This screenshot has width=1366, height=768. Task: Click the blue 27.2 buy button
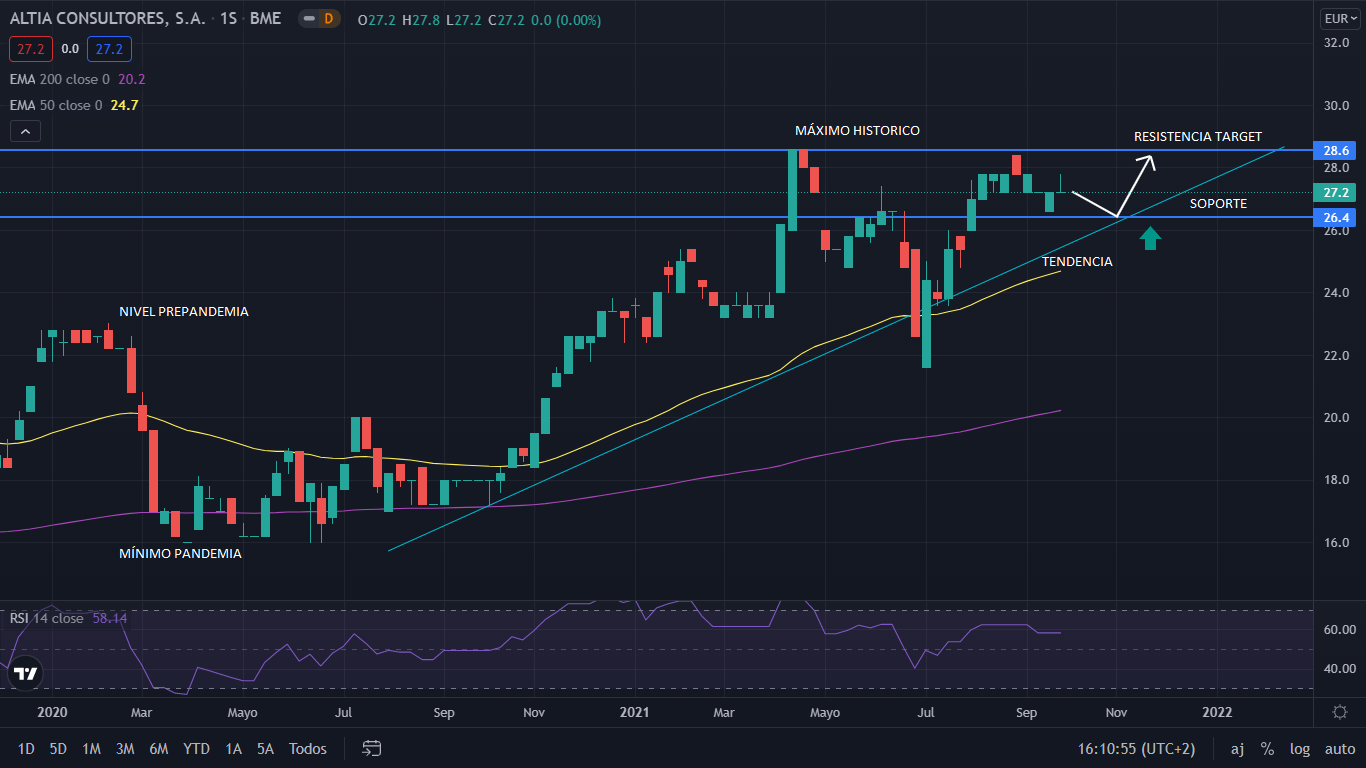click(x=109, y=48)
